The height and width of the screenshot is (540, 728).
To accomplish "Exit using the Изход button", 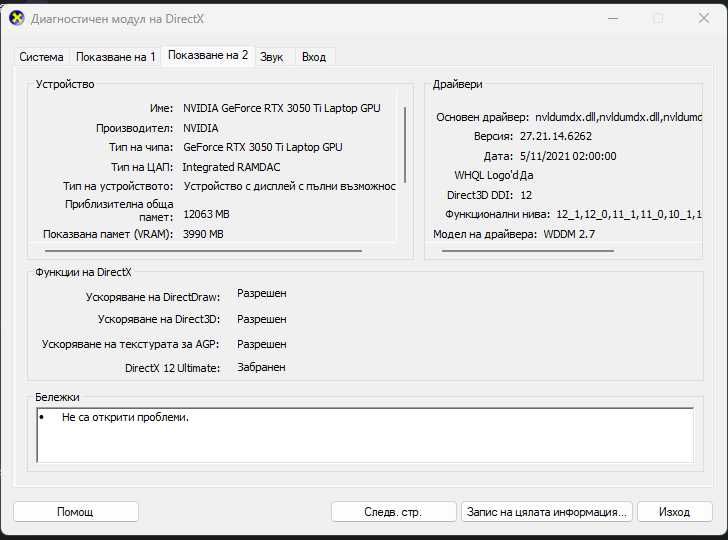I will [674, 512].
